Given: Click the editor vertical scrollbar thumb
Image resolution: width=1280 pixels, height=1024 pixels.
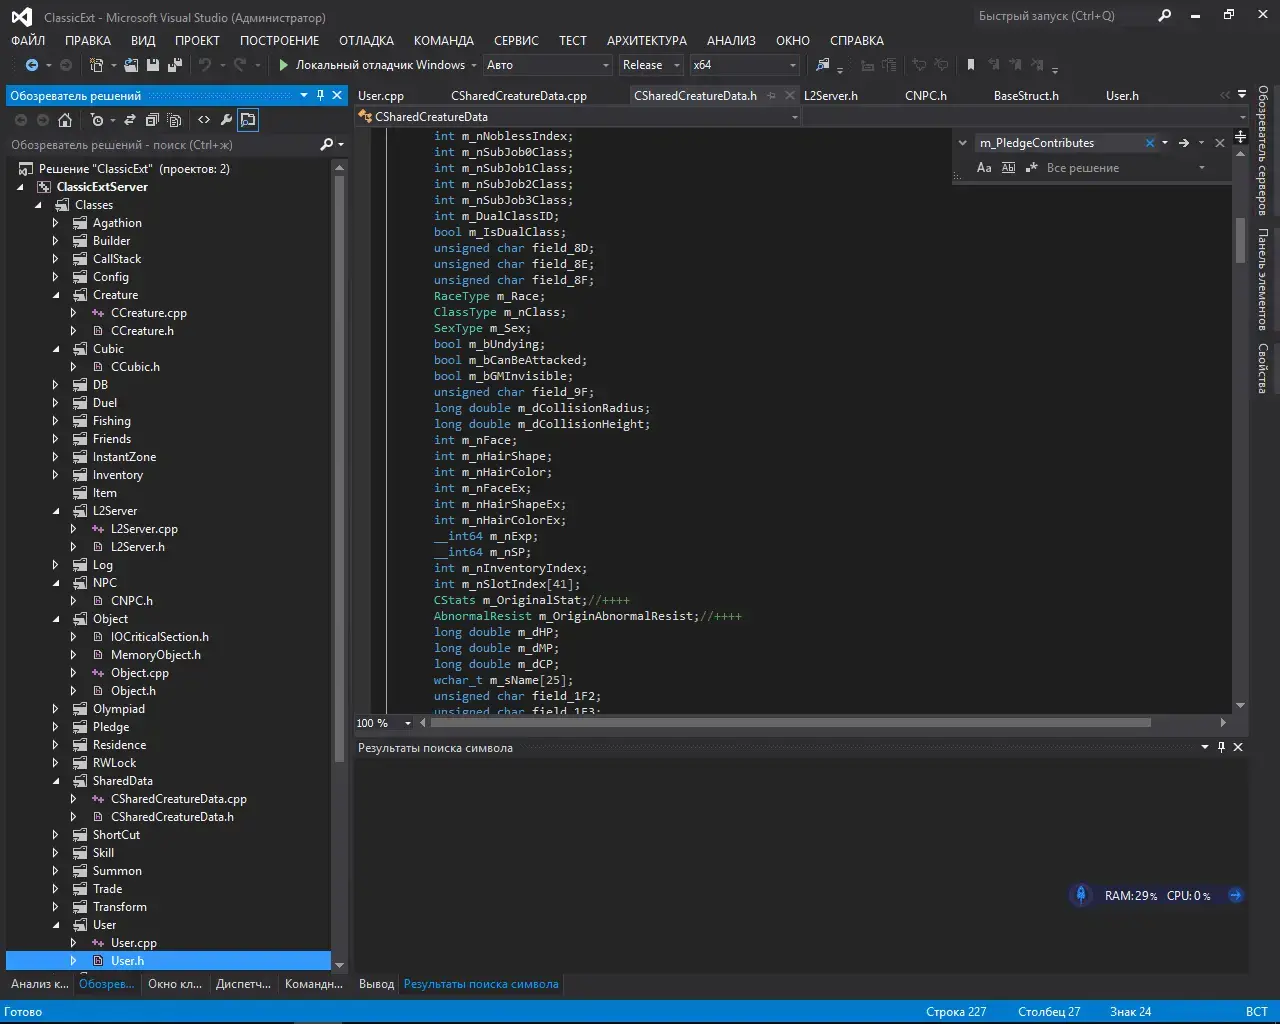Looking at the screenshot, I should [1240, 240].
